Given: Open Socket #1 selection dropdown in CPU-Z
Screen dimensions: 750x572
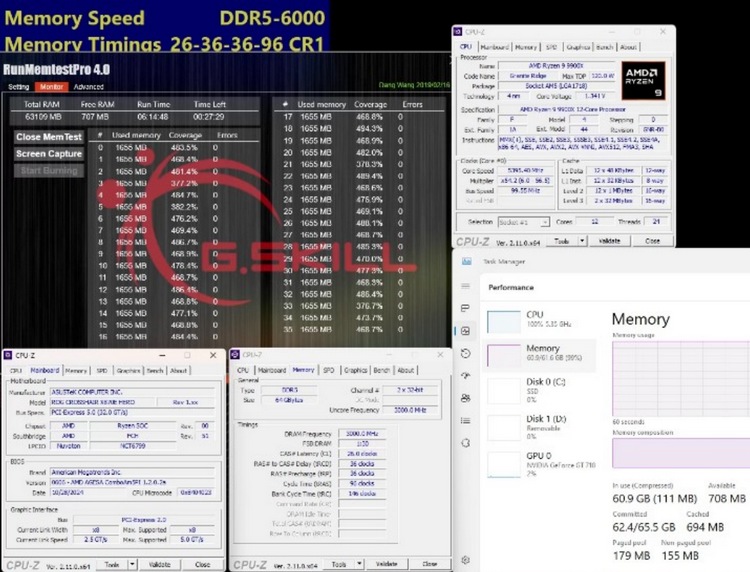Looking at the screenshot, I should 524,222.
